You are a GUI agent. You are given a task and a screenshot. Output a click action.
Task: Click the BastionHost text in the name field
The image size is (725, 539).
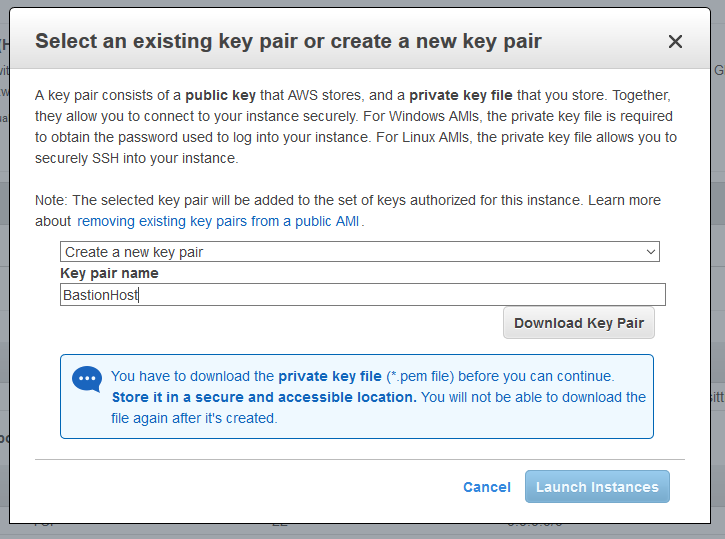(x=100, y=295)
